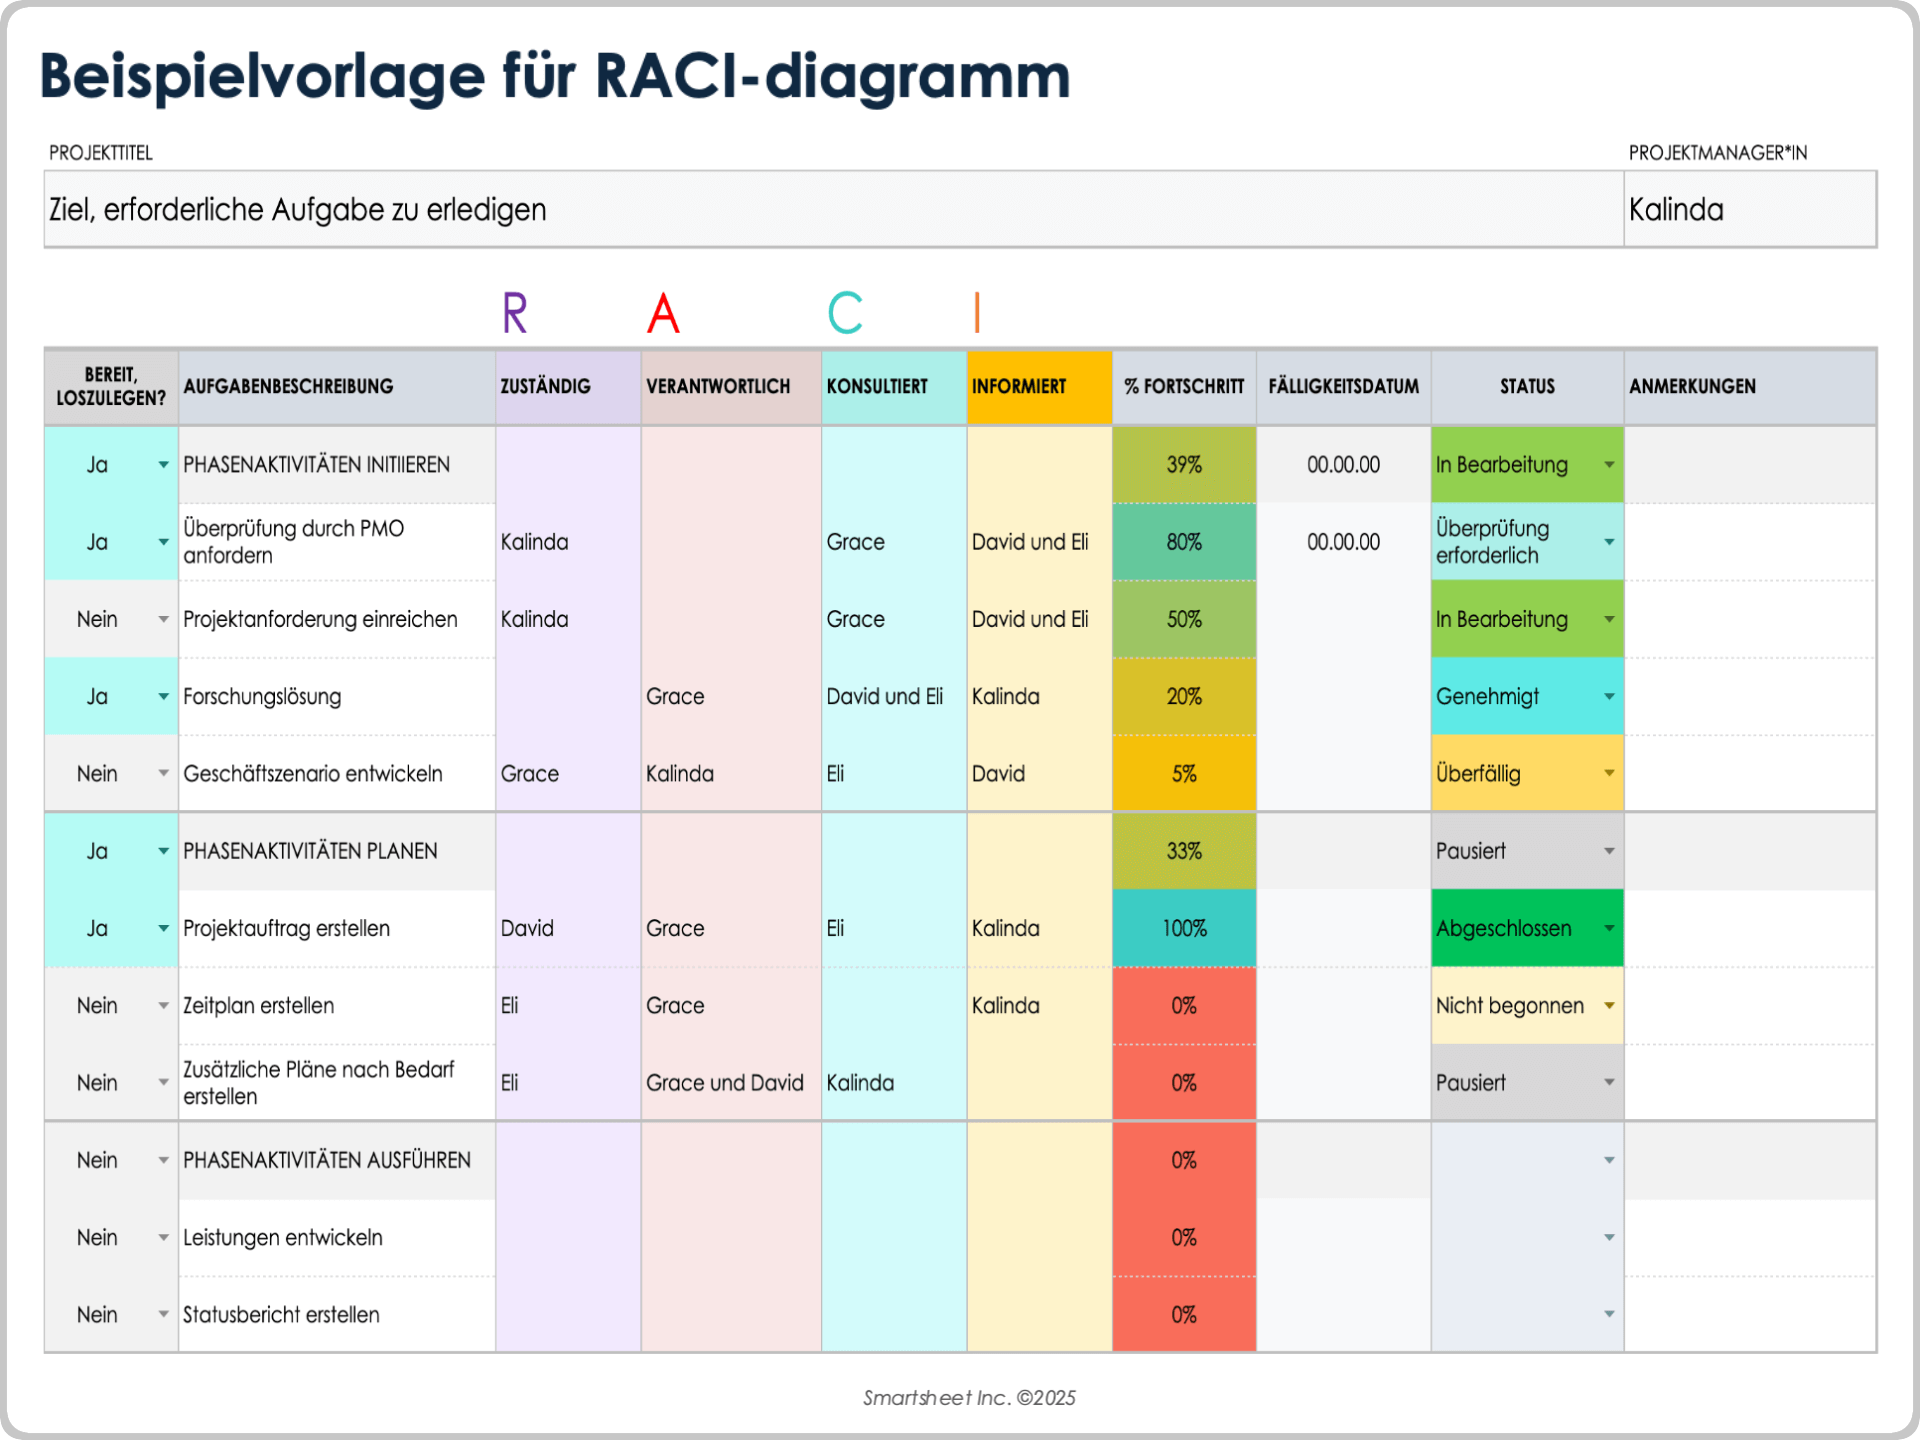Expand the Status dropdown showing Überprüfung erforderlich
This screenshot has height=1440, width=1920.
[x=1609, y=541]
